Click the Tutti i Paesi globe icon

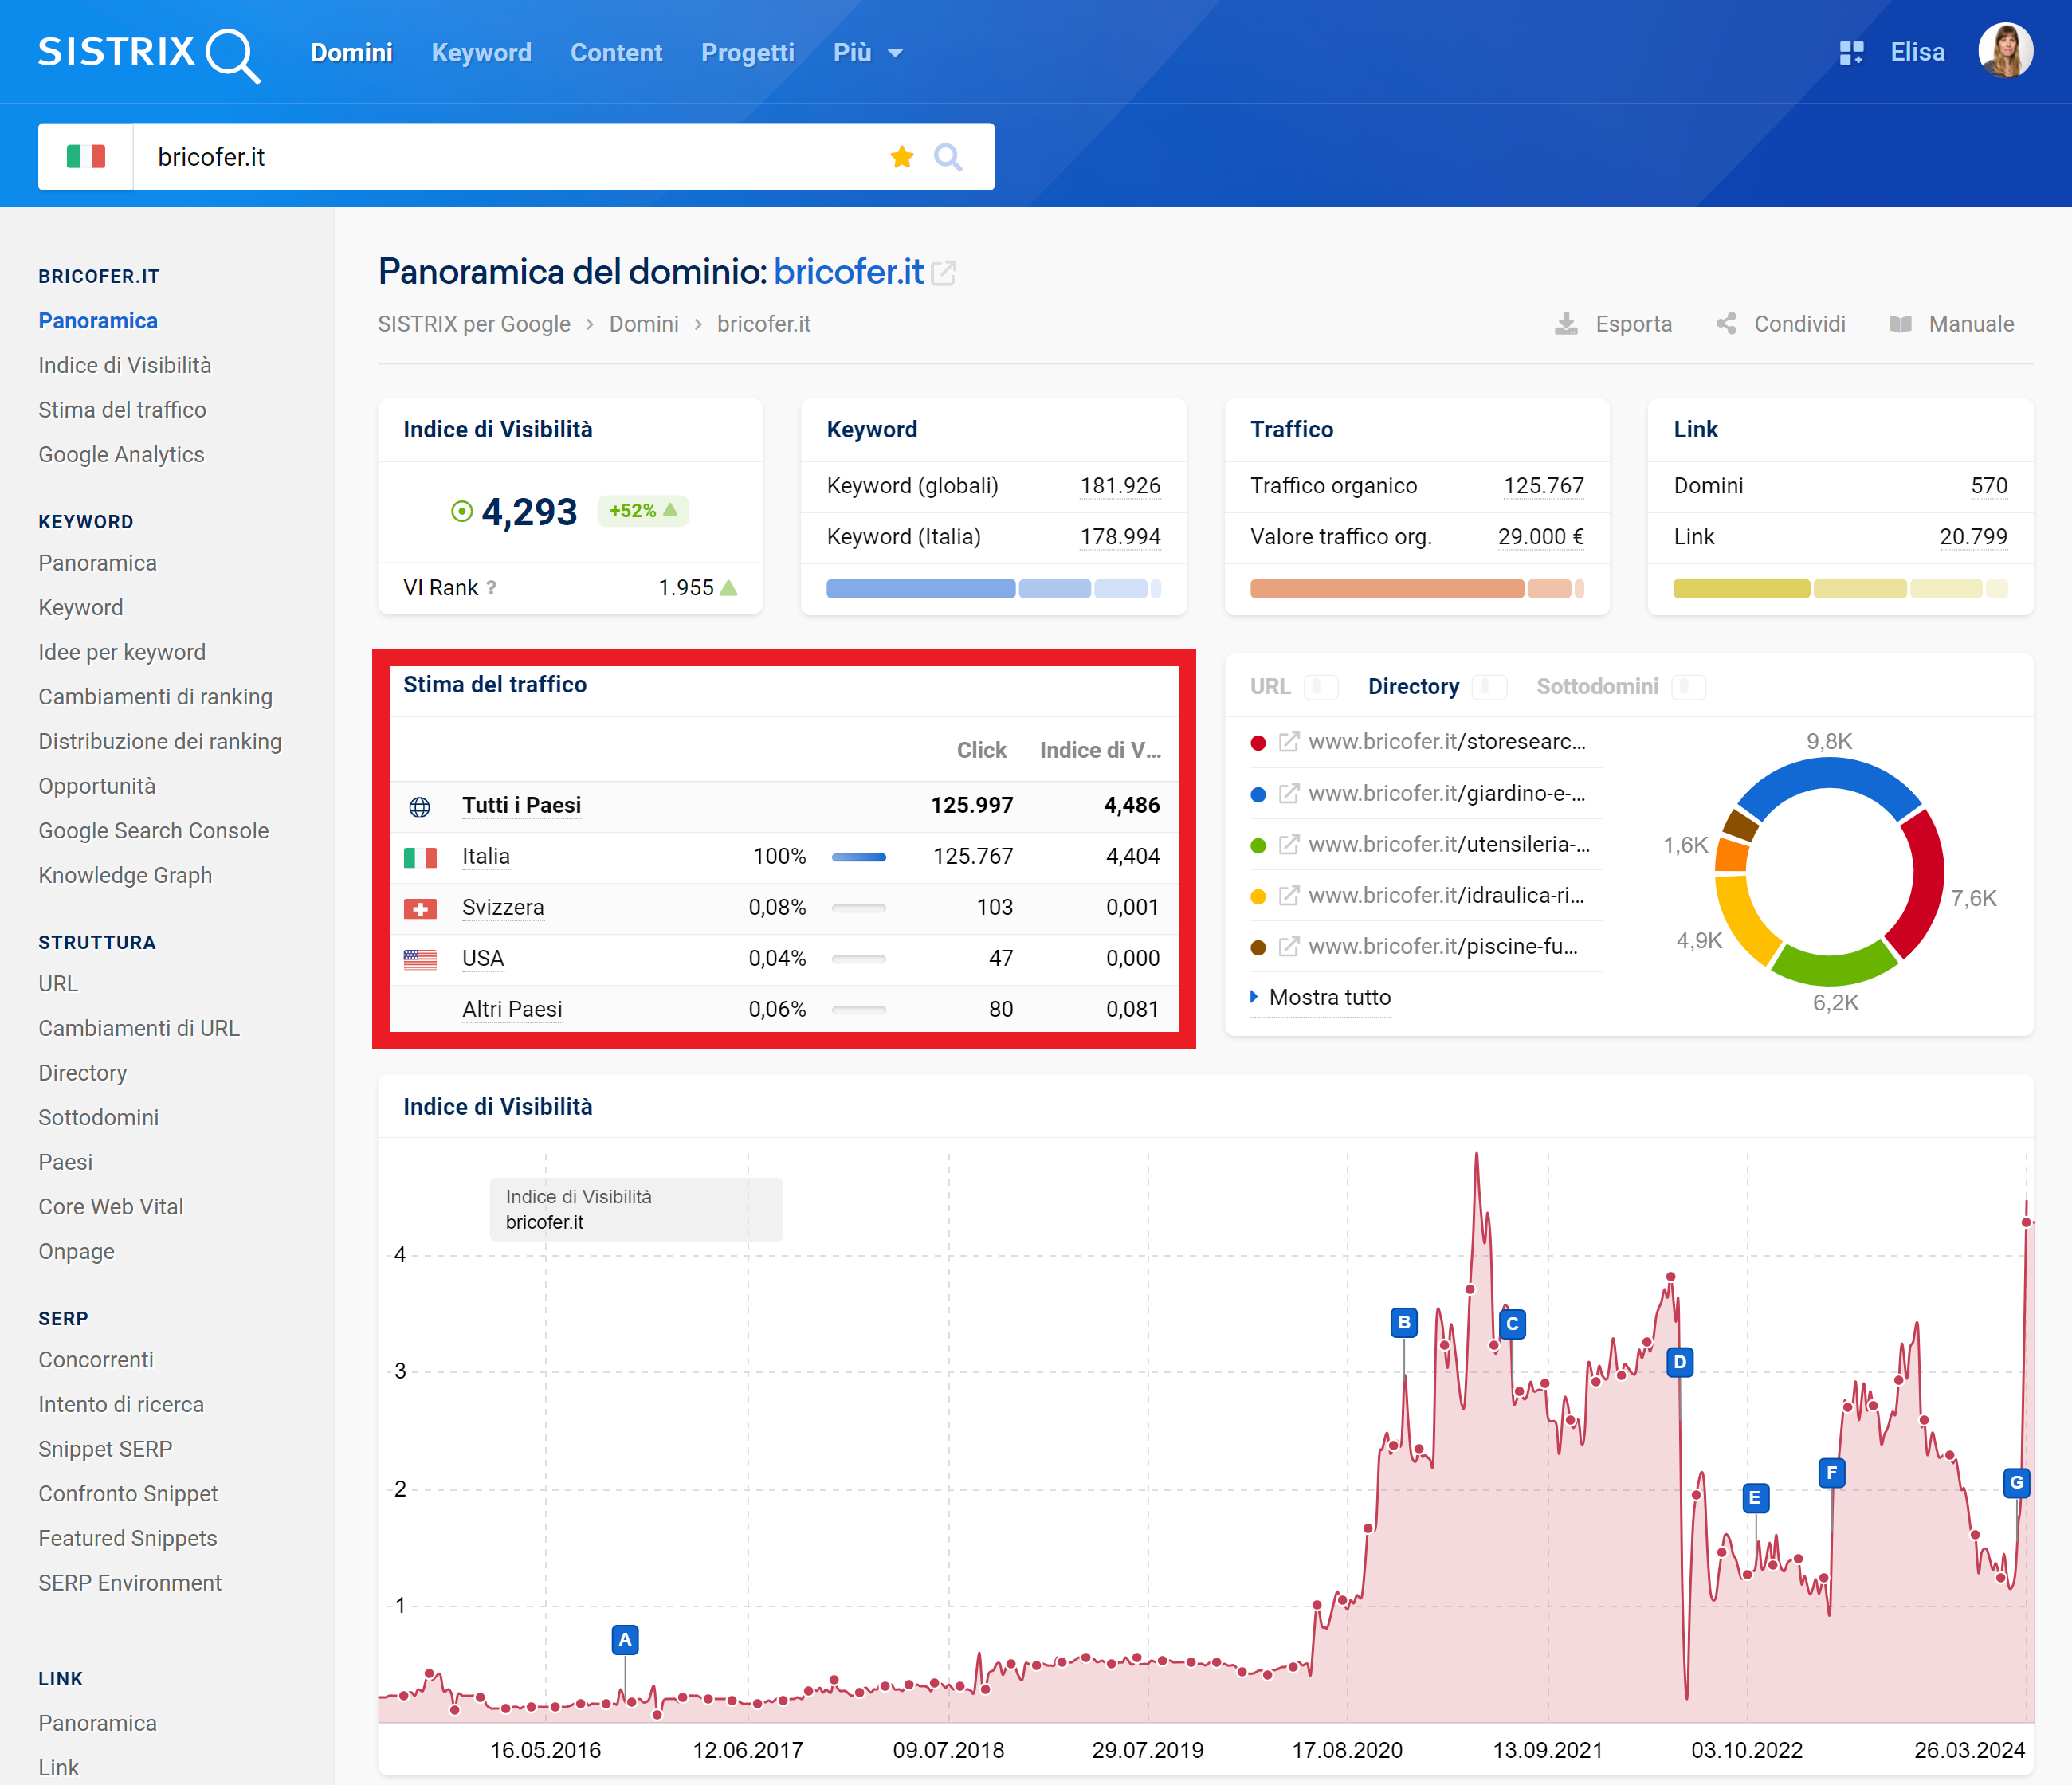[420, 806]
